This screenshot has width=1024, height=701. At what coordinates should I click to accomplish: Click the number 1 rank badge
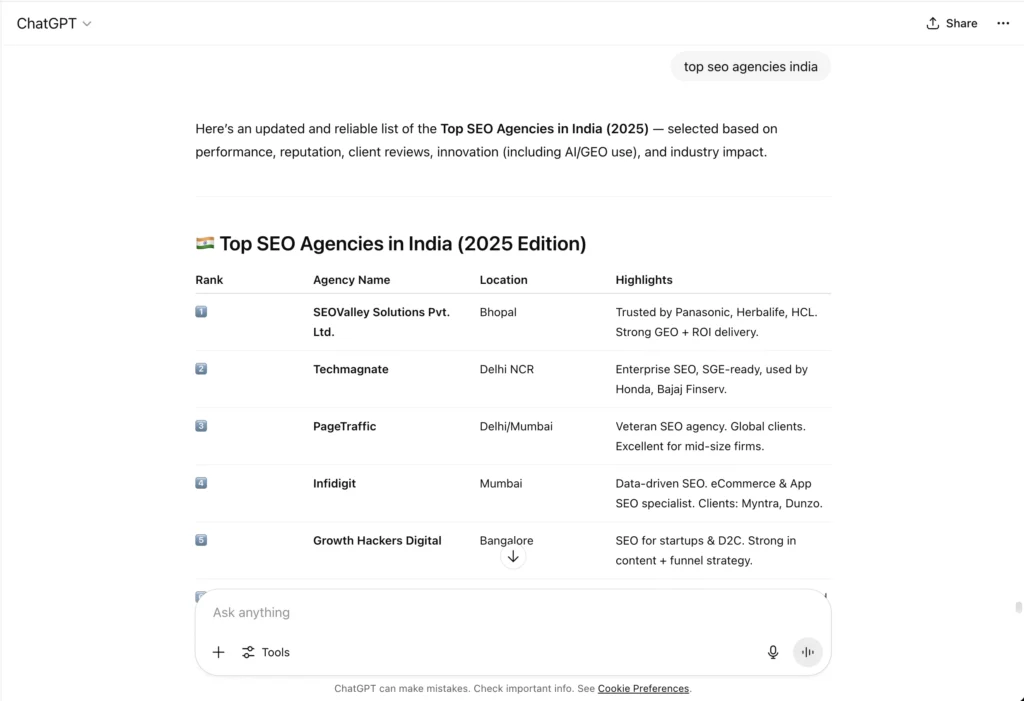click(201, 312)
